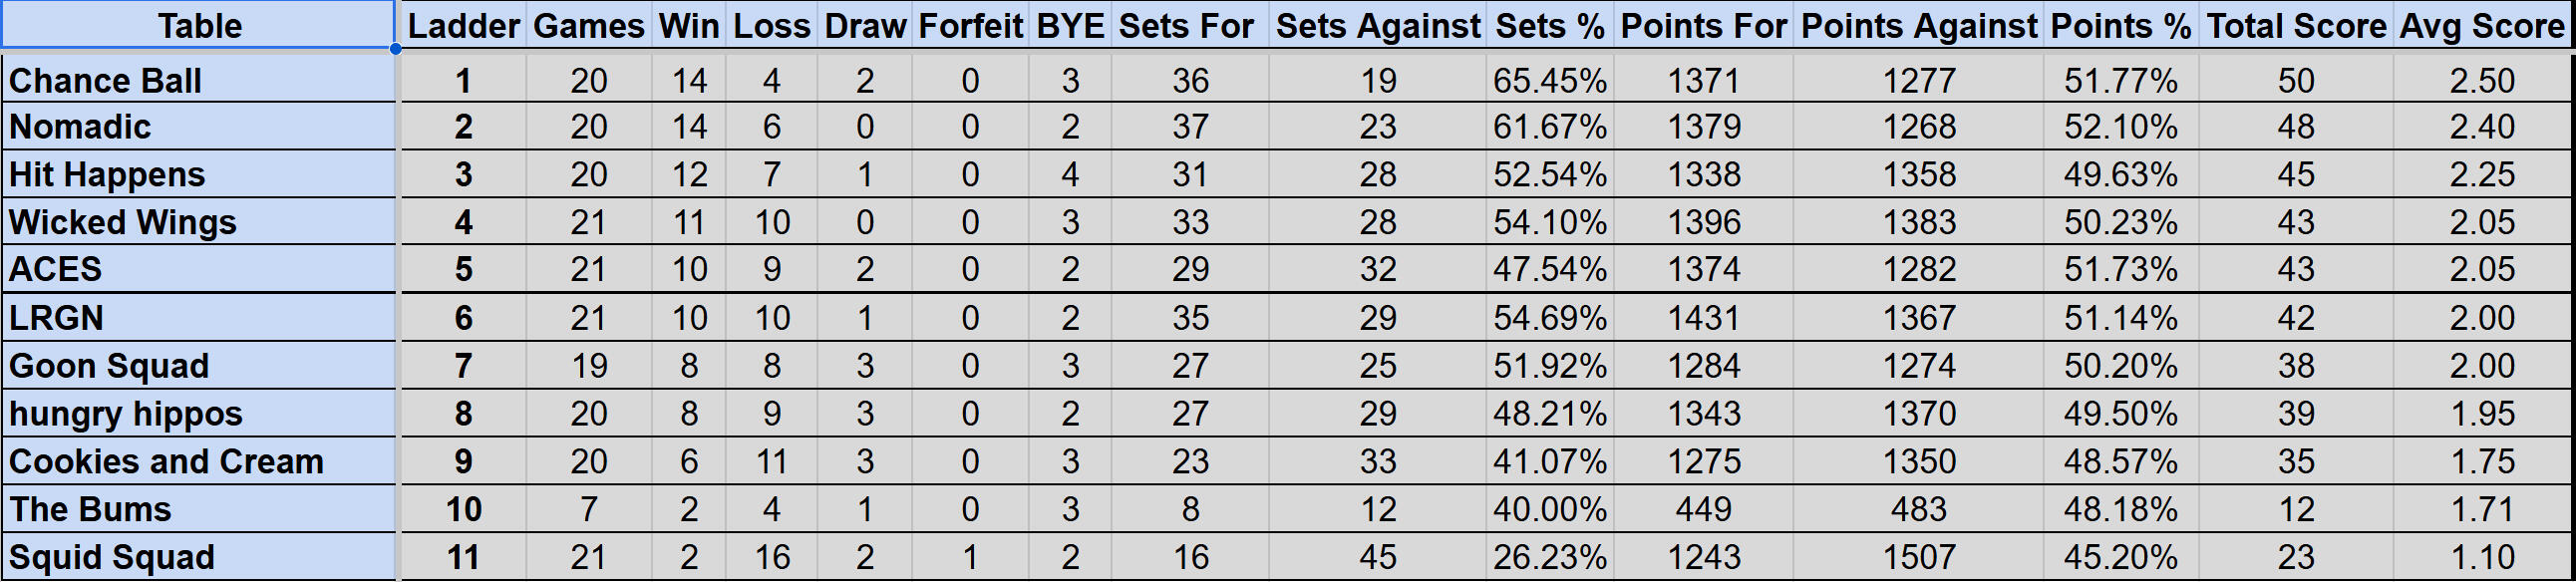
Task: Select Goon Squad's Games value 19
Action: pyautogui.click(x=589, y=366)
